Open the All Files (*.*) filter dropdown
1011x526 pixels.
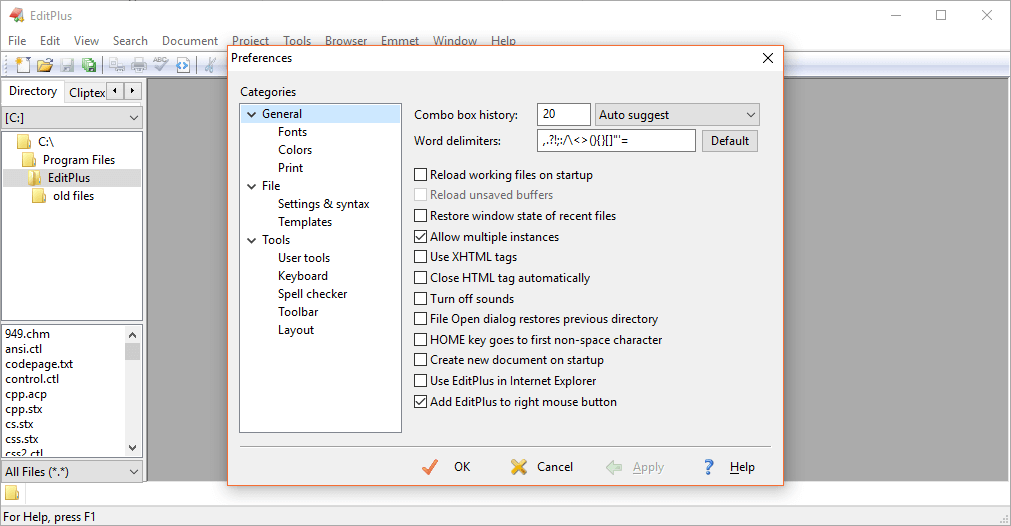pos(72,472)
